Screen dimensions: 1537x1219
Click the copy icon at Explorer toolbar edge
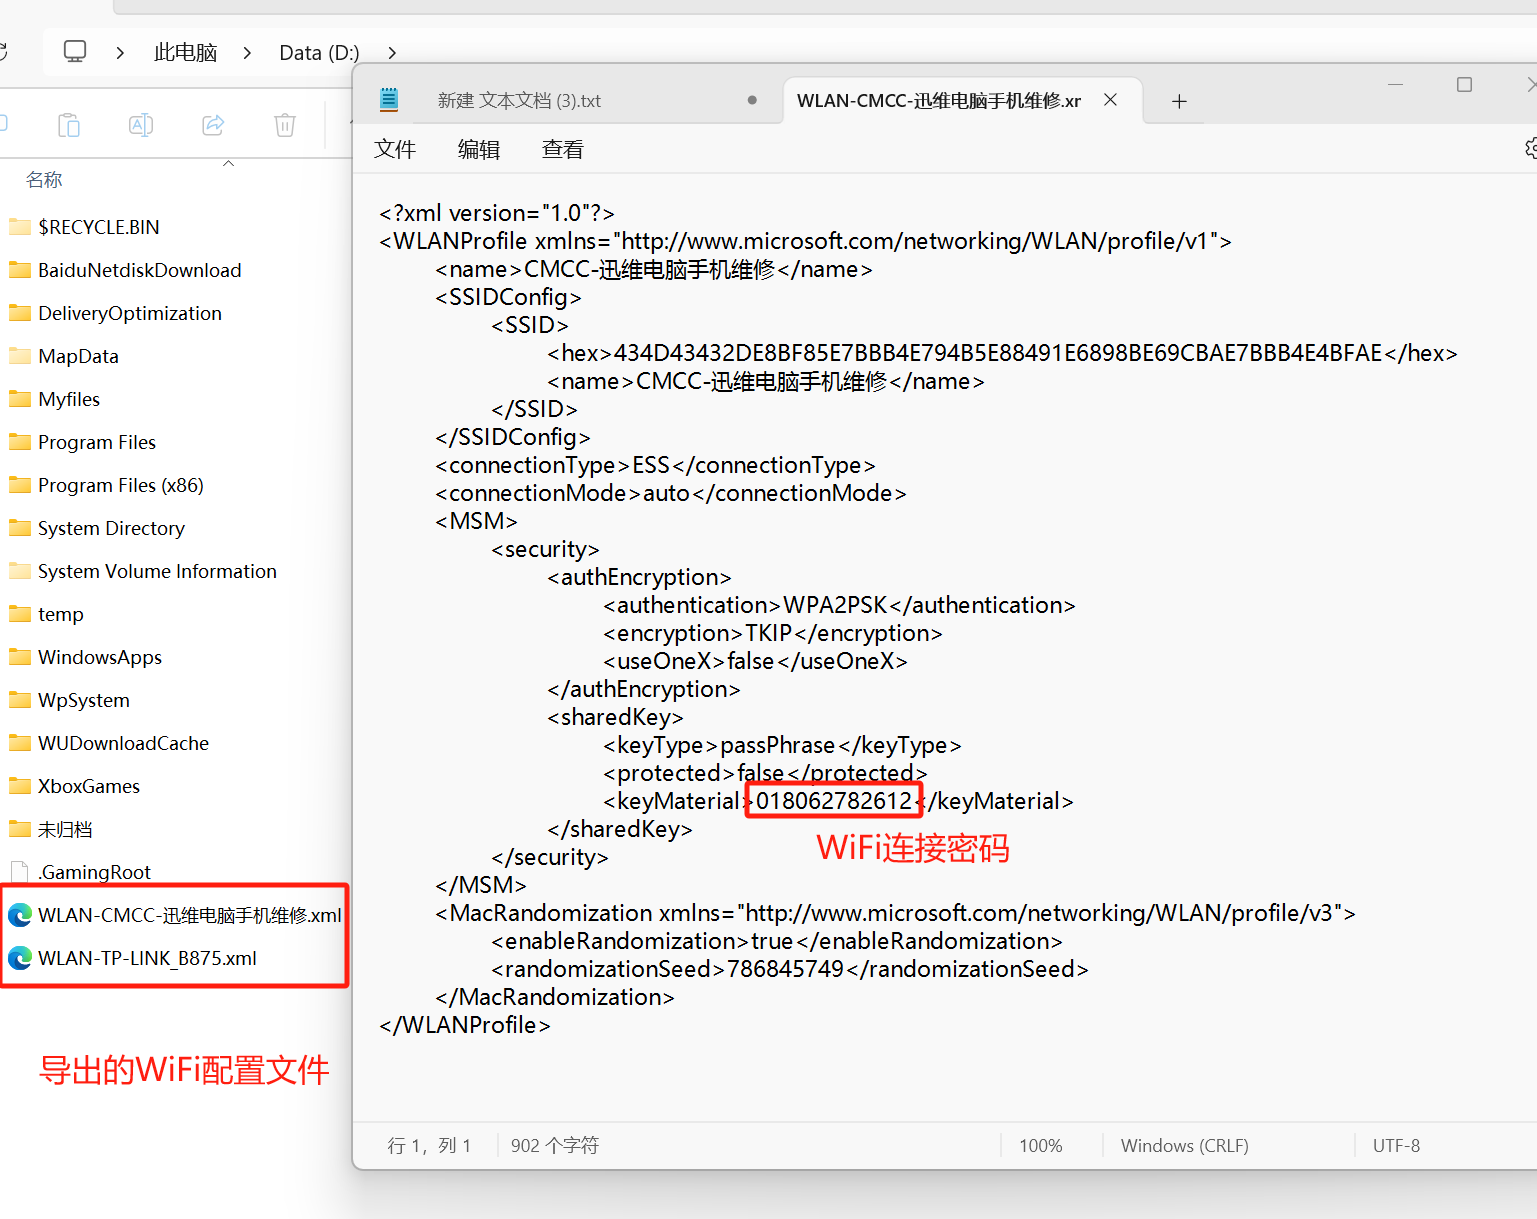tap(3, 124)
